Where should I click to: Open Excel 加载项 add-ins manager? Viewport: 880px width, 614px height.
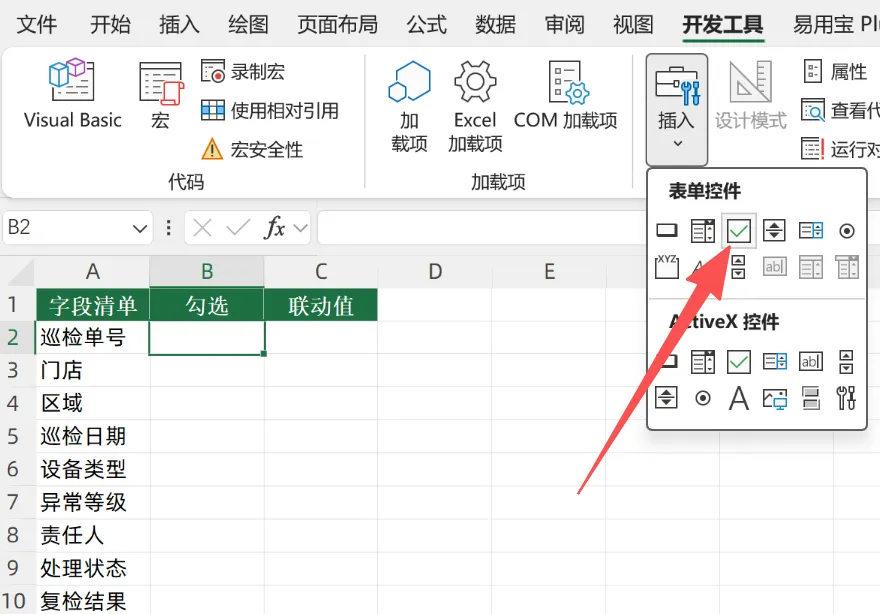[x=475, y=106]
